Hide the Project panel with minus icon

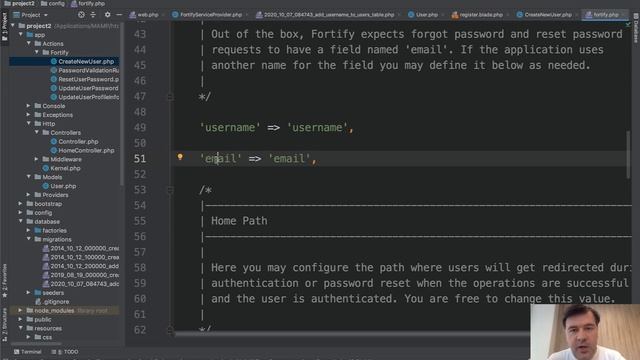pos(119,15)
